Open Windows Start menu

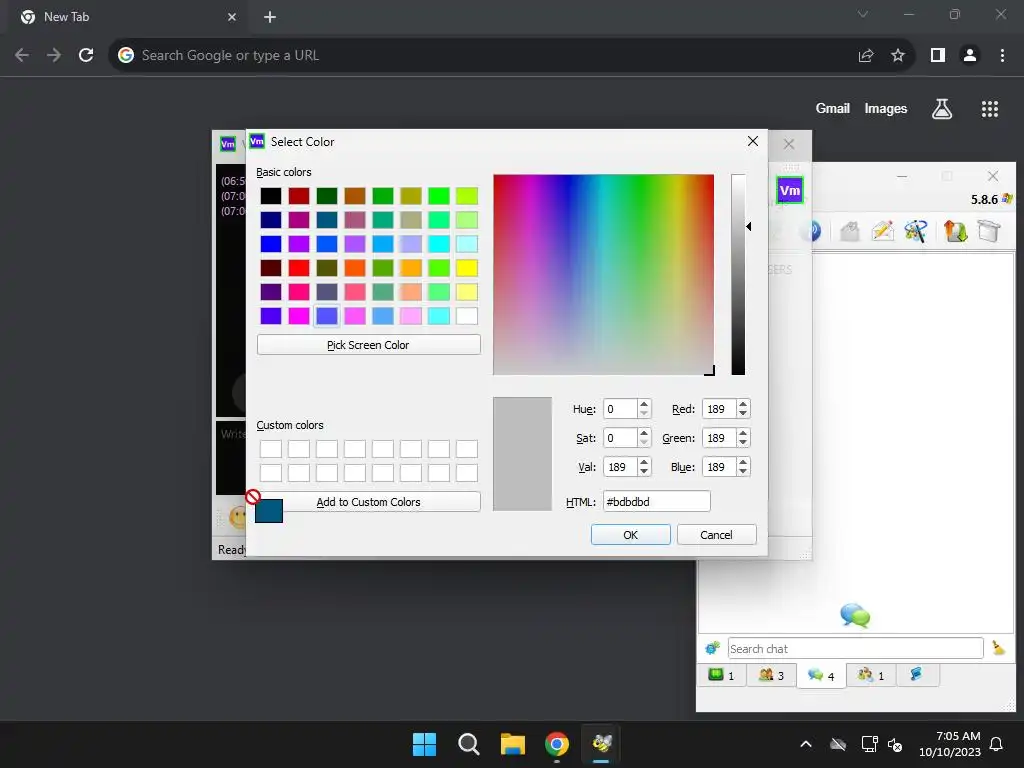(424, 744)
